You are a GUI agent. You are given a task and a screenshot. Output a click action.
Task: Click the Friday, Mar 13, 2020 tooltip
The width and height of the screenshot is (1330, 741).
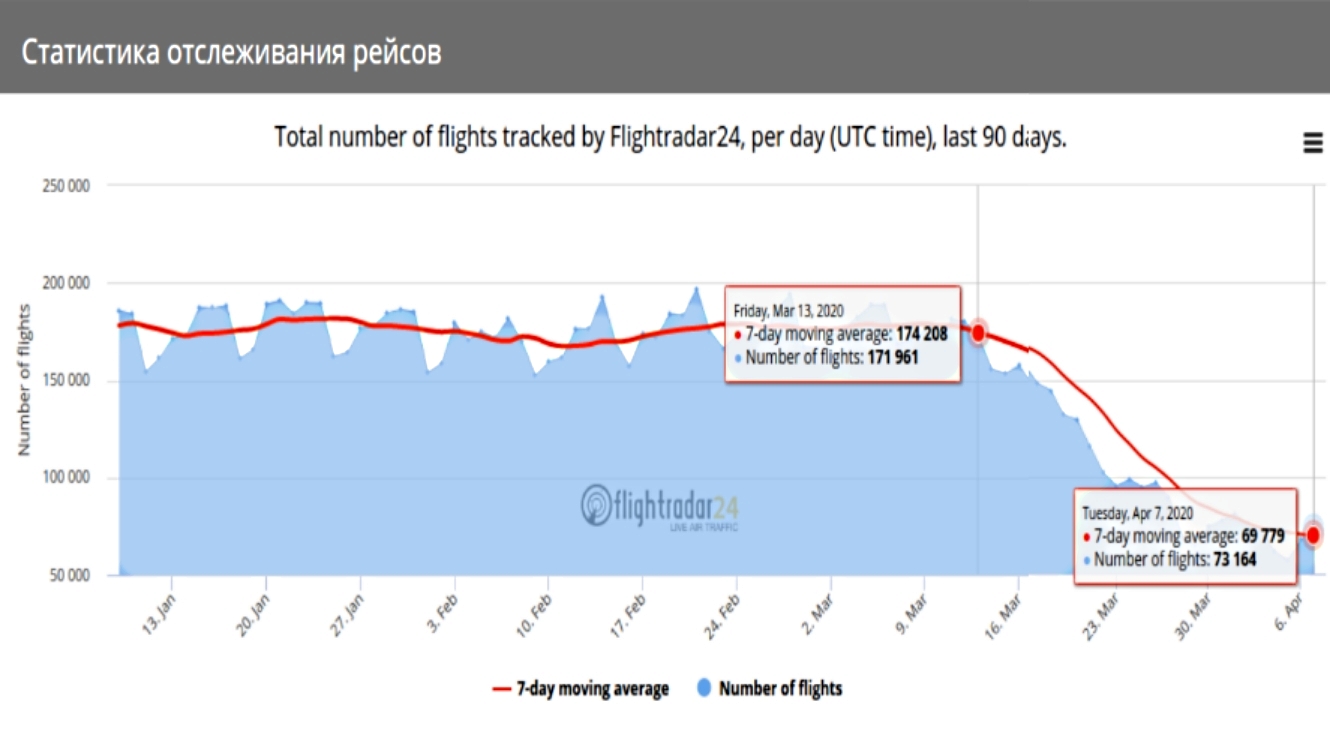pyautogui.click(x=843, y=334)
